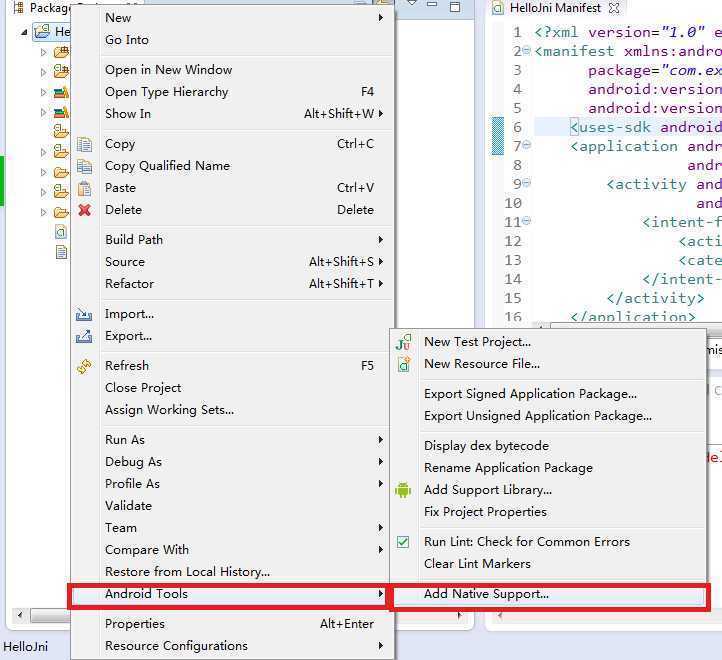Viewport: 722px width, 660px height.
Task: Click the HelloJni Manifest editor tab icon
Action: pos(498,8)
